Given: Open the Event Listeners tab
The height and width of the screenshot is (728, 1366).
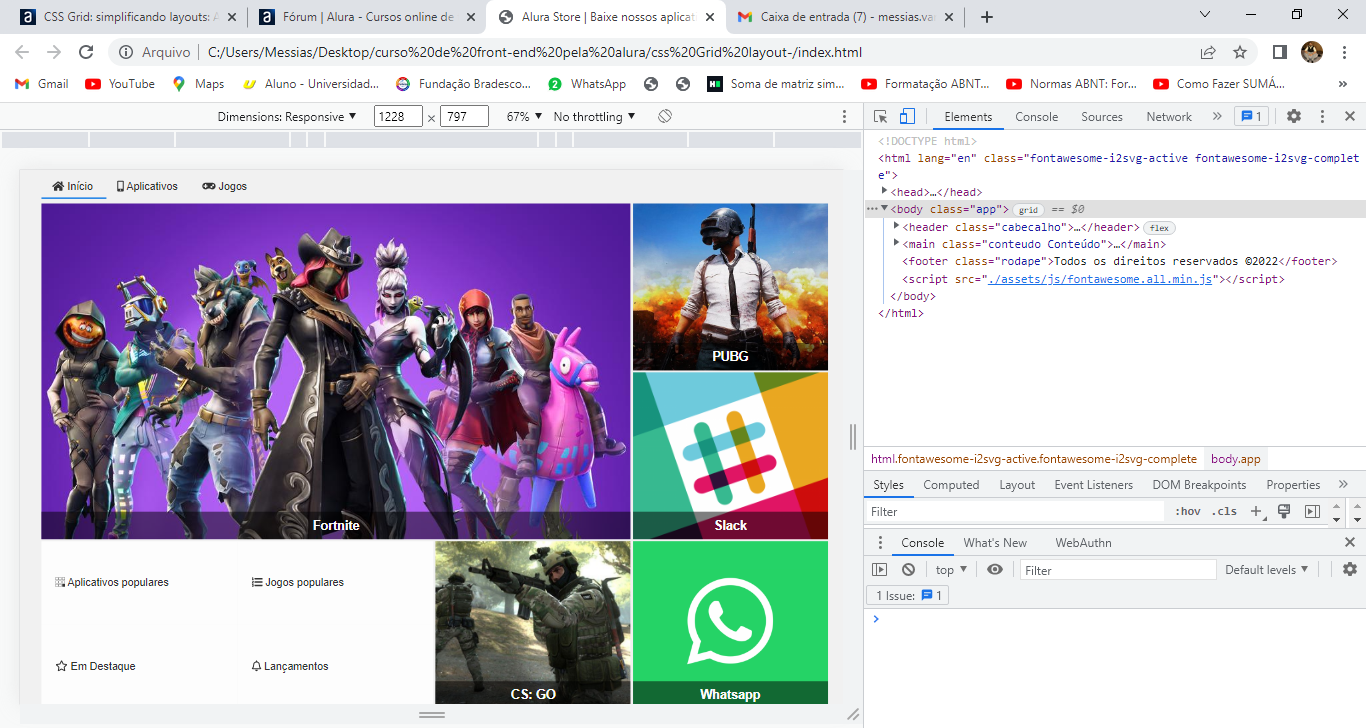Looking at the screenshot, I should click(1094, 485).
